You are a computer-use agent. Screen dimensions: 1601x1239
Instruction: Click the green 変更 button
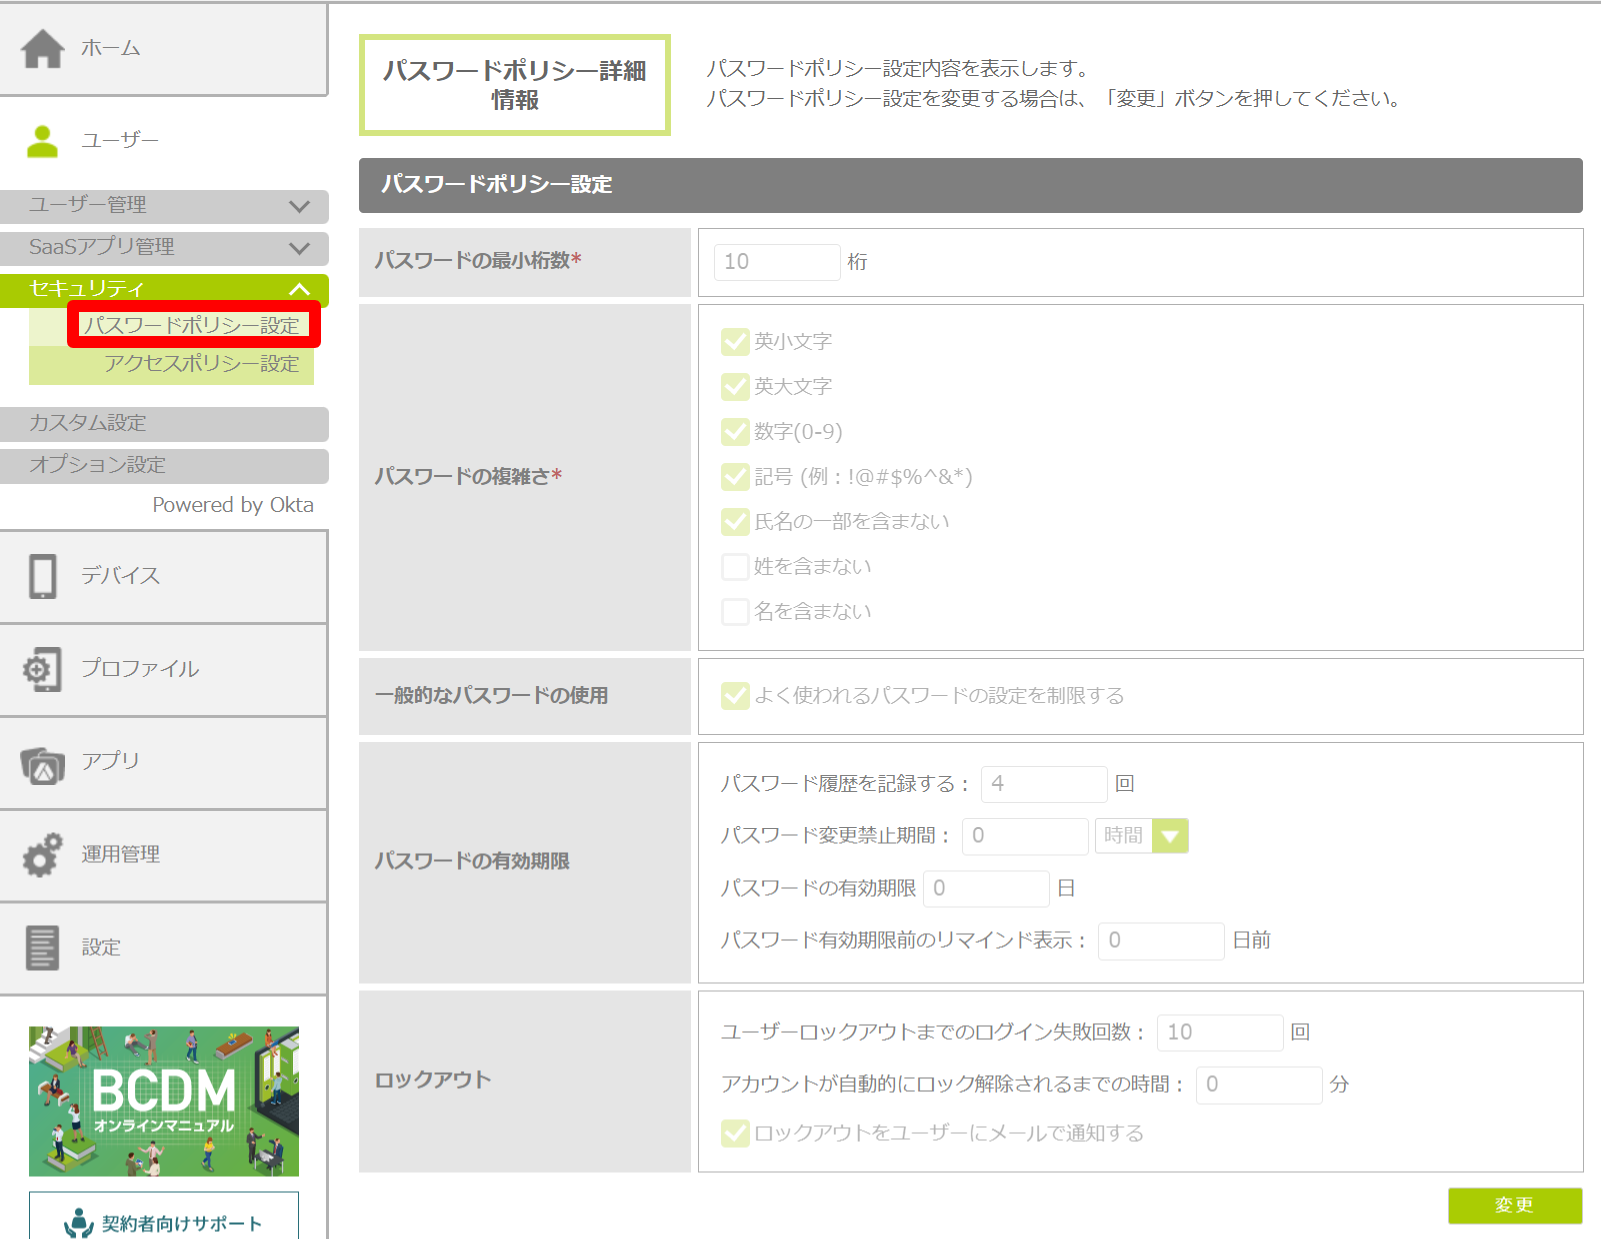(x=1514, y=1206)
